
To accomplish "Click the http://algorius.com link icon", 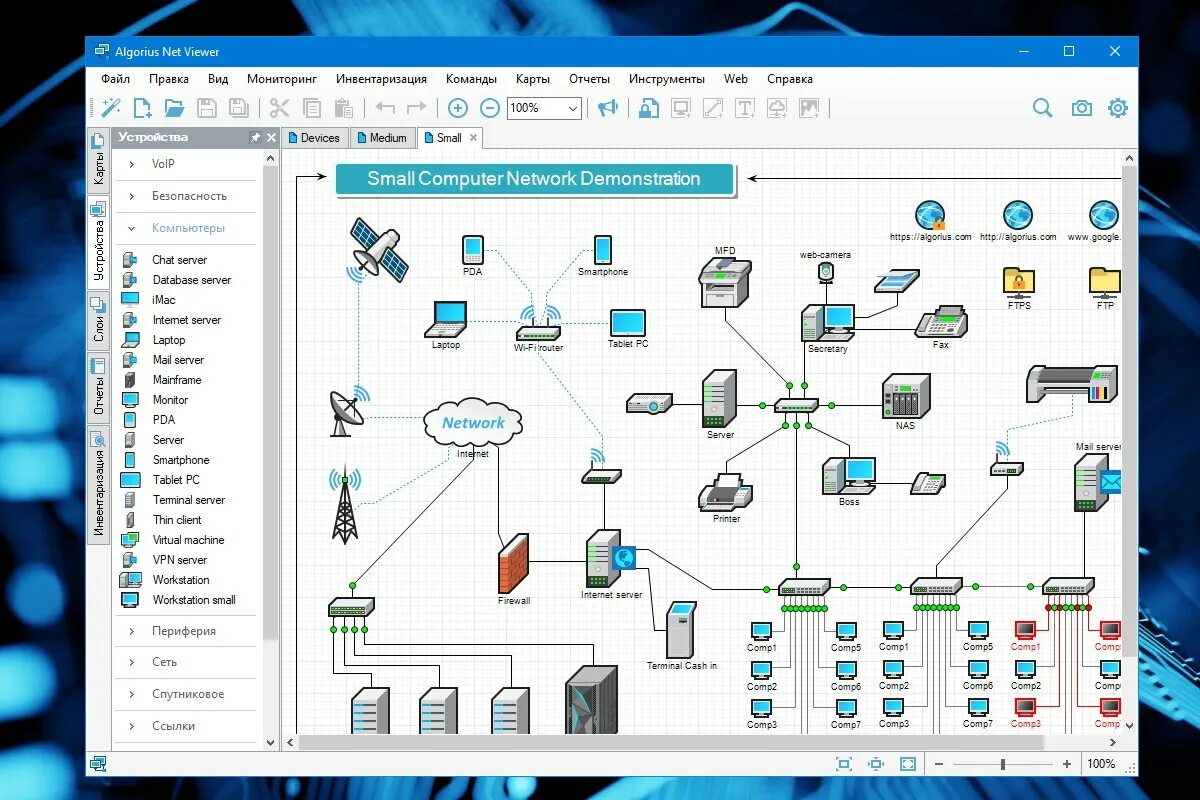I will coord(1018,215).
